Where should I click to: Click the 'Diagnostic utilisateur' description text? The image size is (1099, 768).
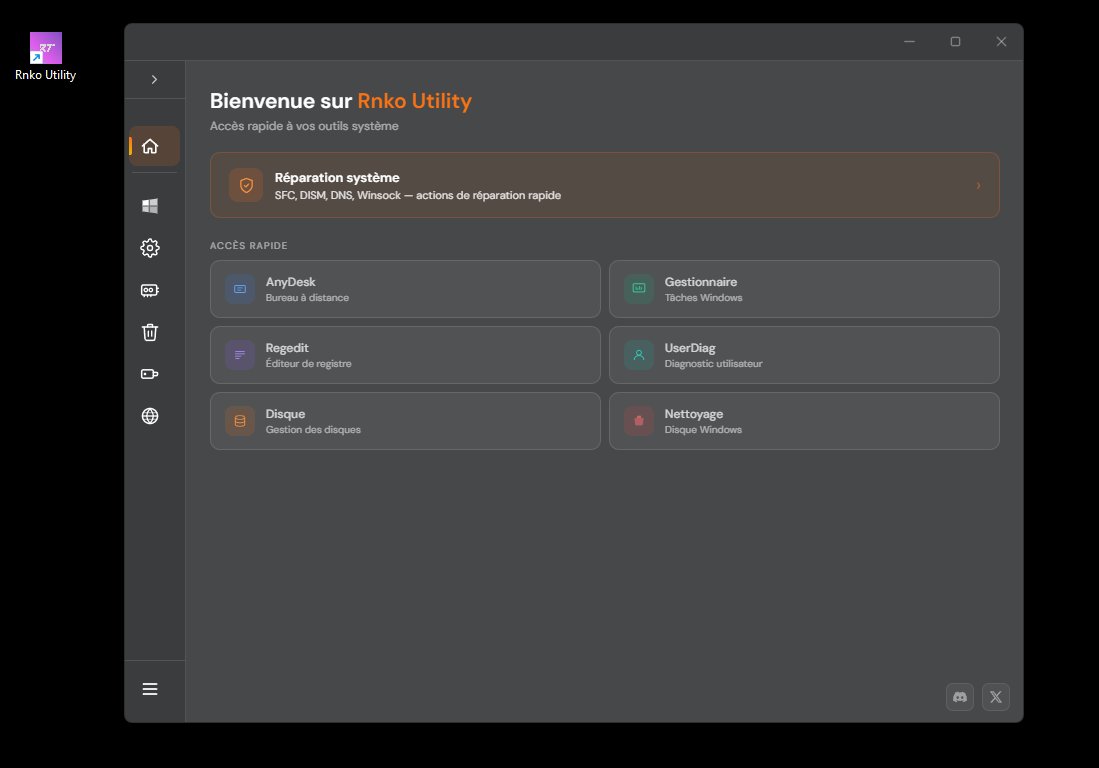pyautogui.click(x=714, y=364)
